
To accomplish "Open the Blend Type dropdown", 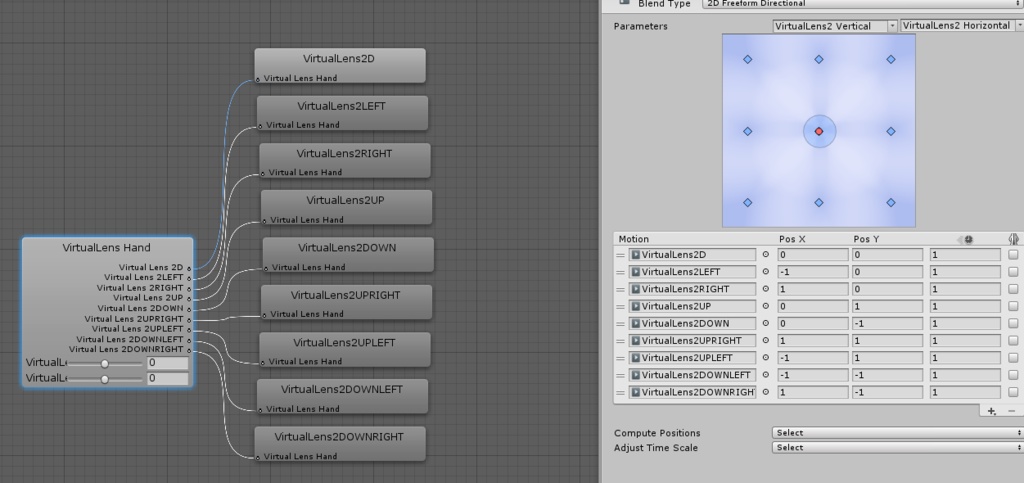I will click(863, 4).
